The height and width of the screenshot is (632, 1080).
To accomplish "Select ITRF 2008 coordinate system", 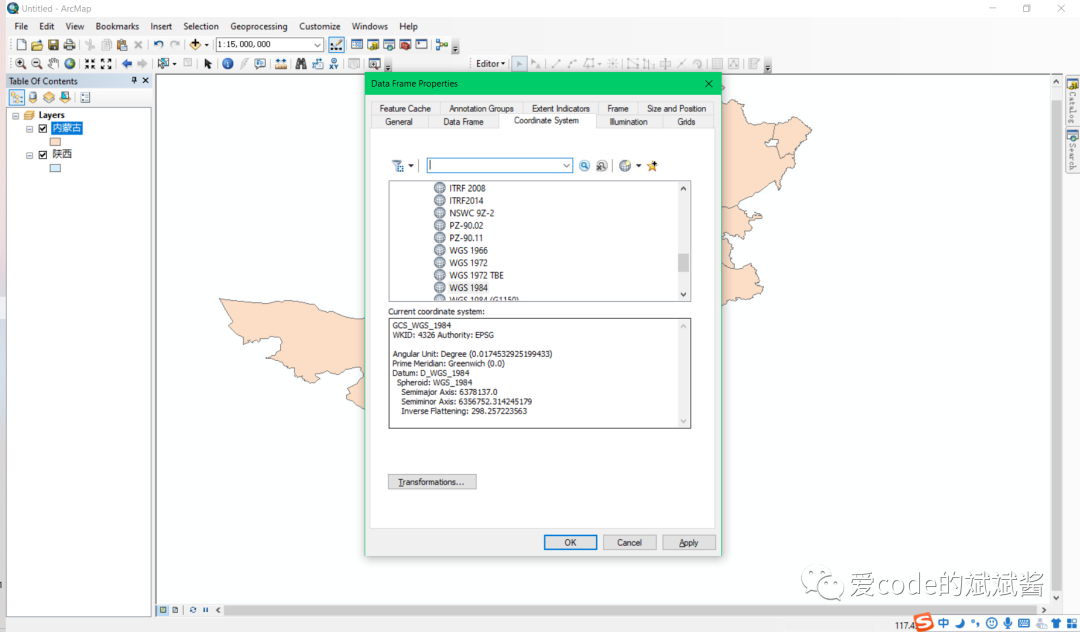I will 467,188.
